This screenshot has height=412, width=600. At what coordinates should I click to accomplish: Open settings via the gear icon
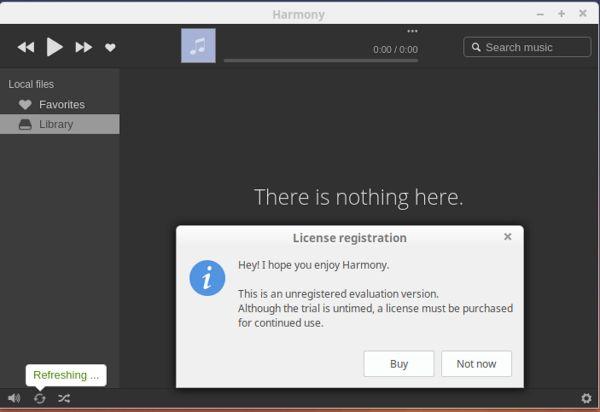tap(586, 398)
